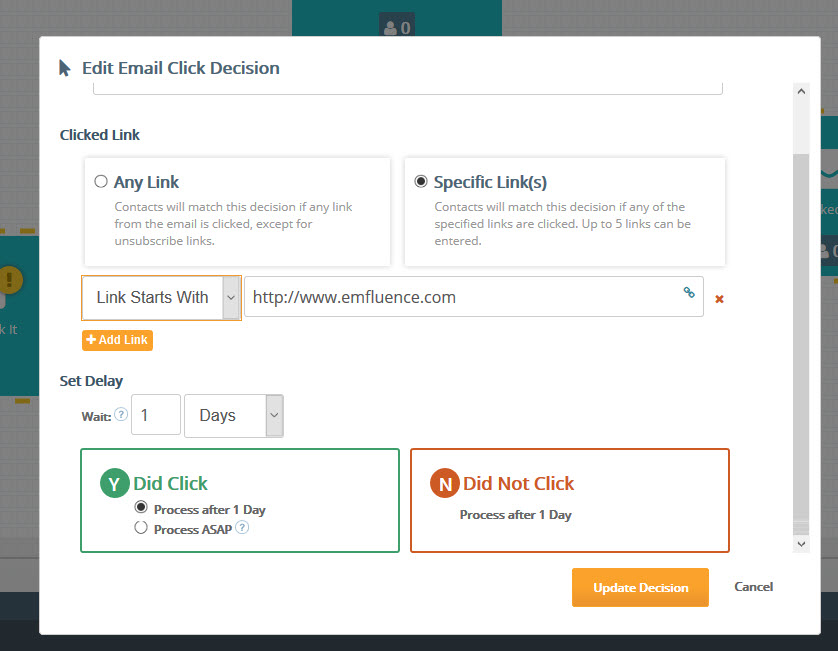Remove the emfluence link with red X

719,299
